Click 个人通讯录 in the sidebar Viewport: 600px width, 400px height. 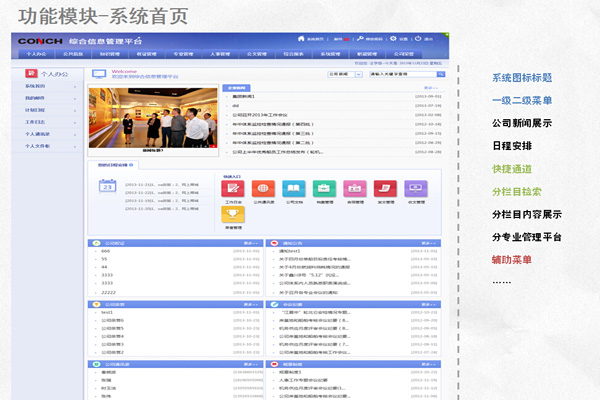38,134
